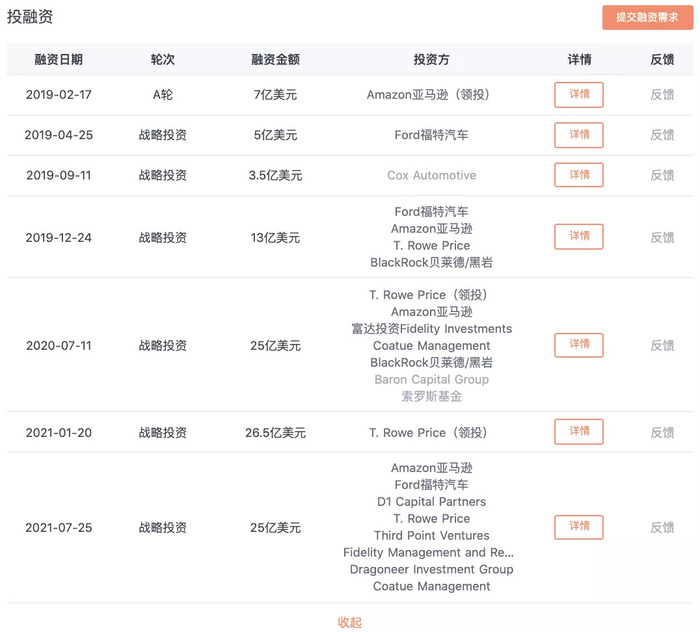Click the 融资金额 column header
Image resolution: width=700 pixels, height=632 pixels.
[x=275, y=59]
